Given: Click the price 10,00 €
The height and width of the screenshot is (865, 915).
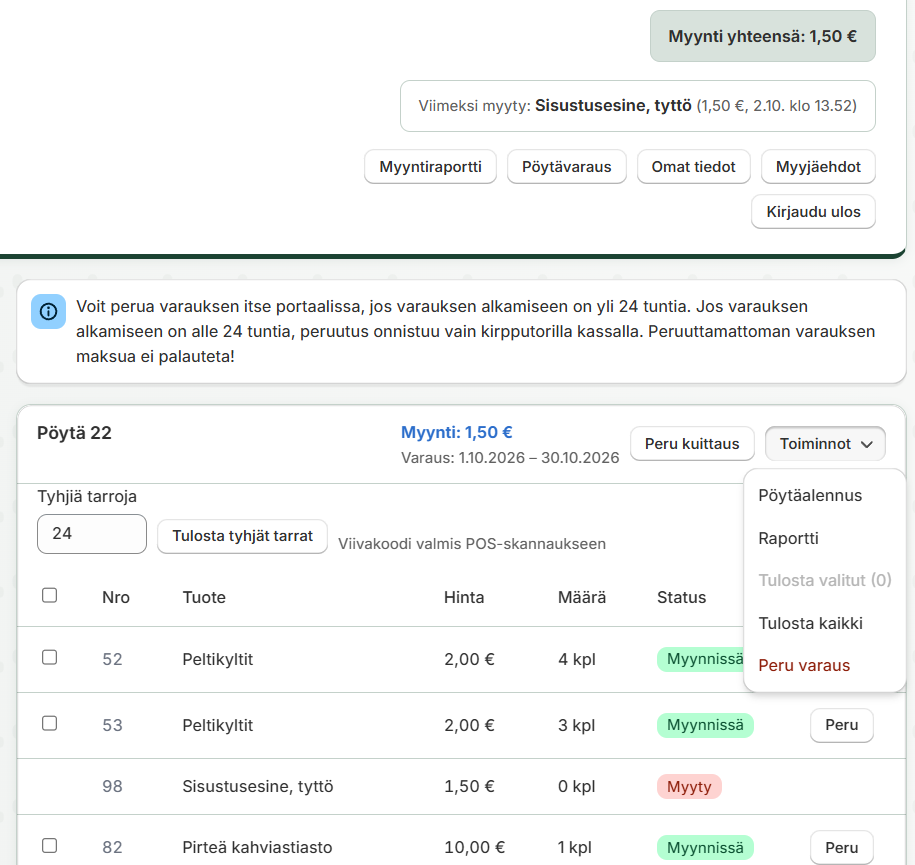Looking at the screenshot, I should (474, 847).
